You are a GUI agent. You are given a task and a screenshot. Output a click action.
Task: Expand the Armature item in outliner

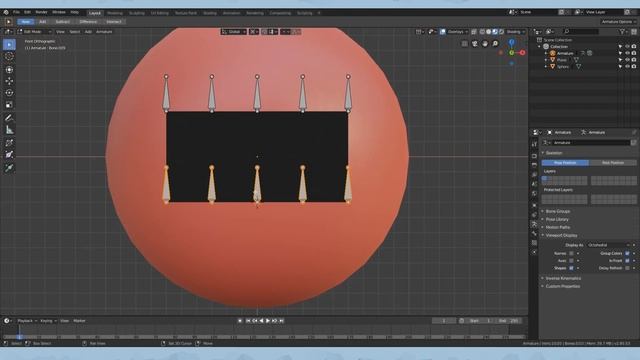tap(546, 53)
